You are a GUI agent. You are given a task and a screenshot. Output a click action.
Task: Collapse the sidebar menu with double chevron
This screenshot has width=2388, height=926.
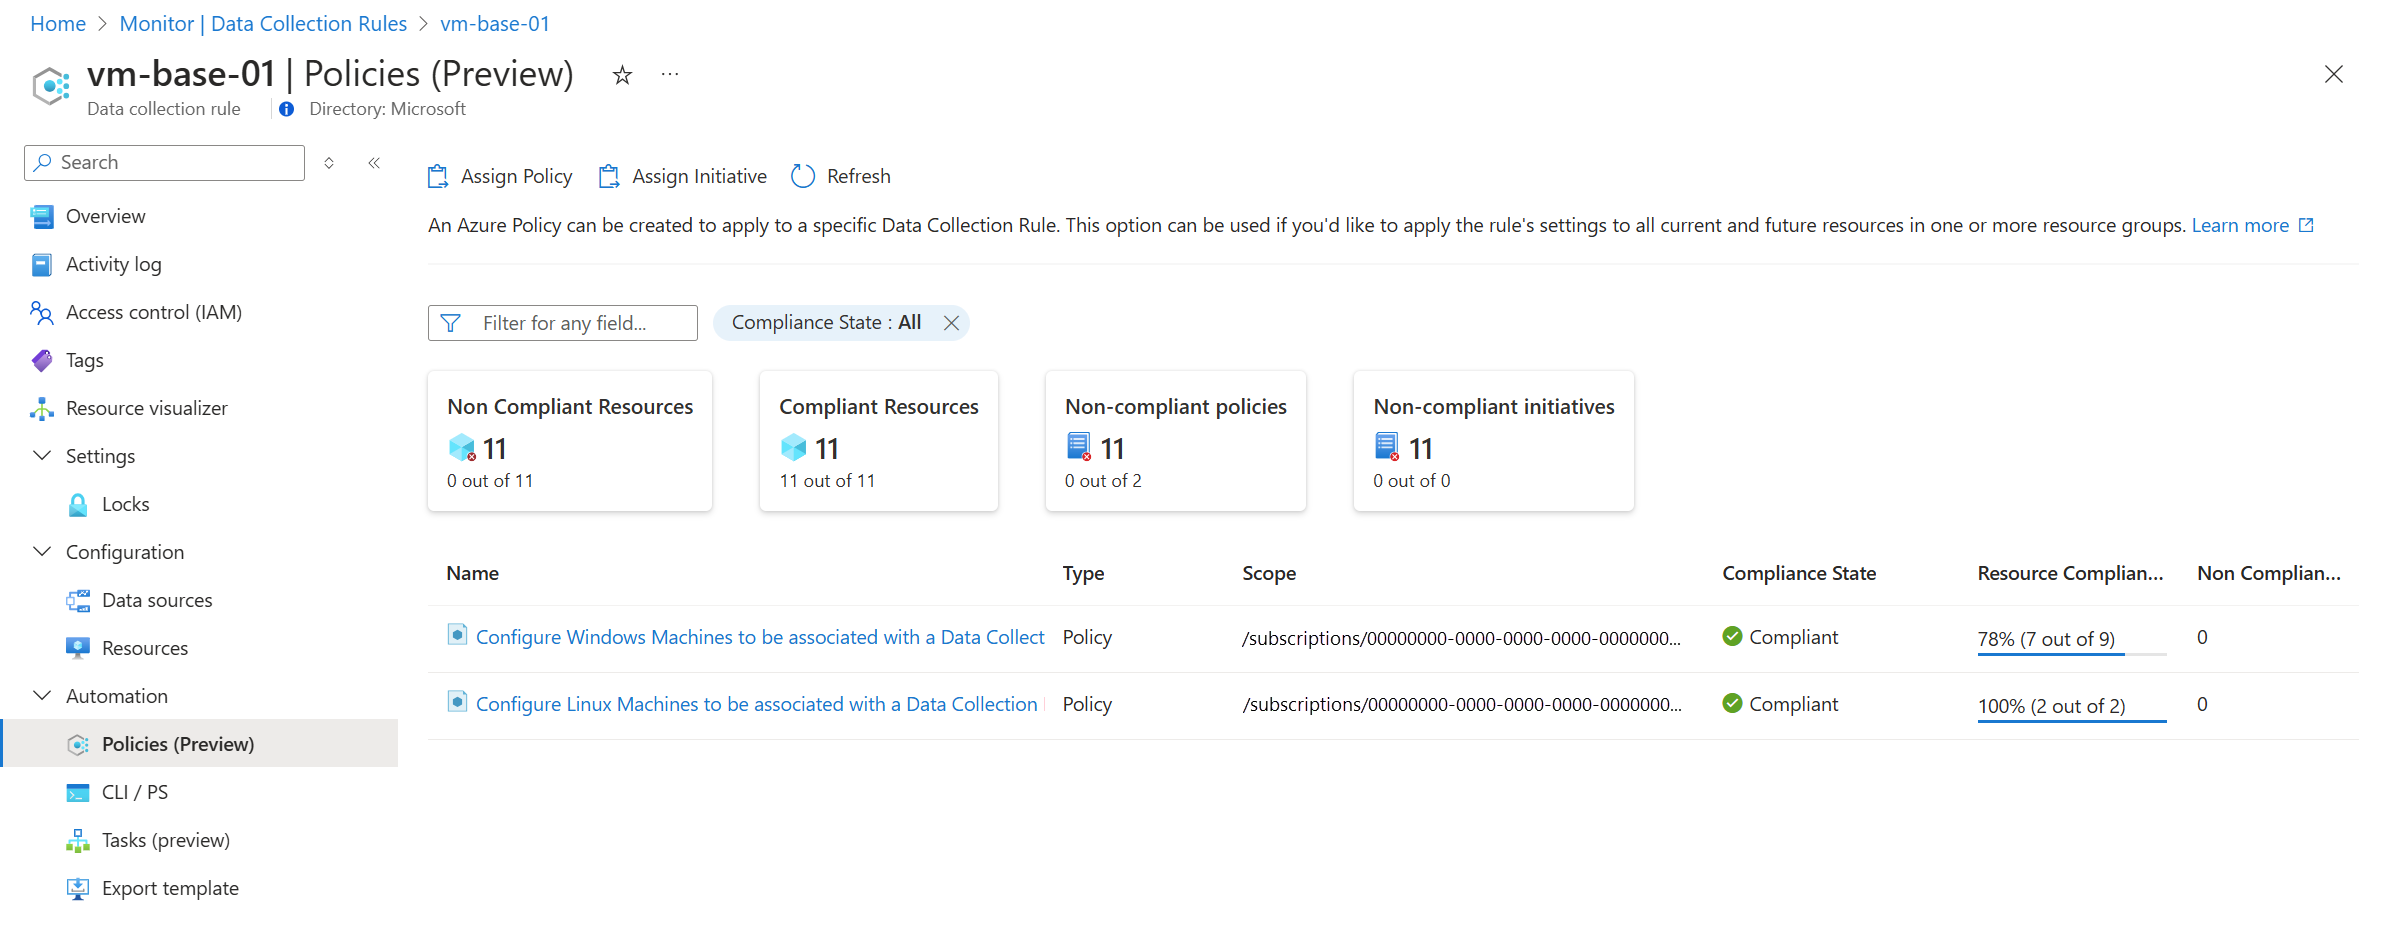pos(374,163)
